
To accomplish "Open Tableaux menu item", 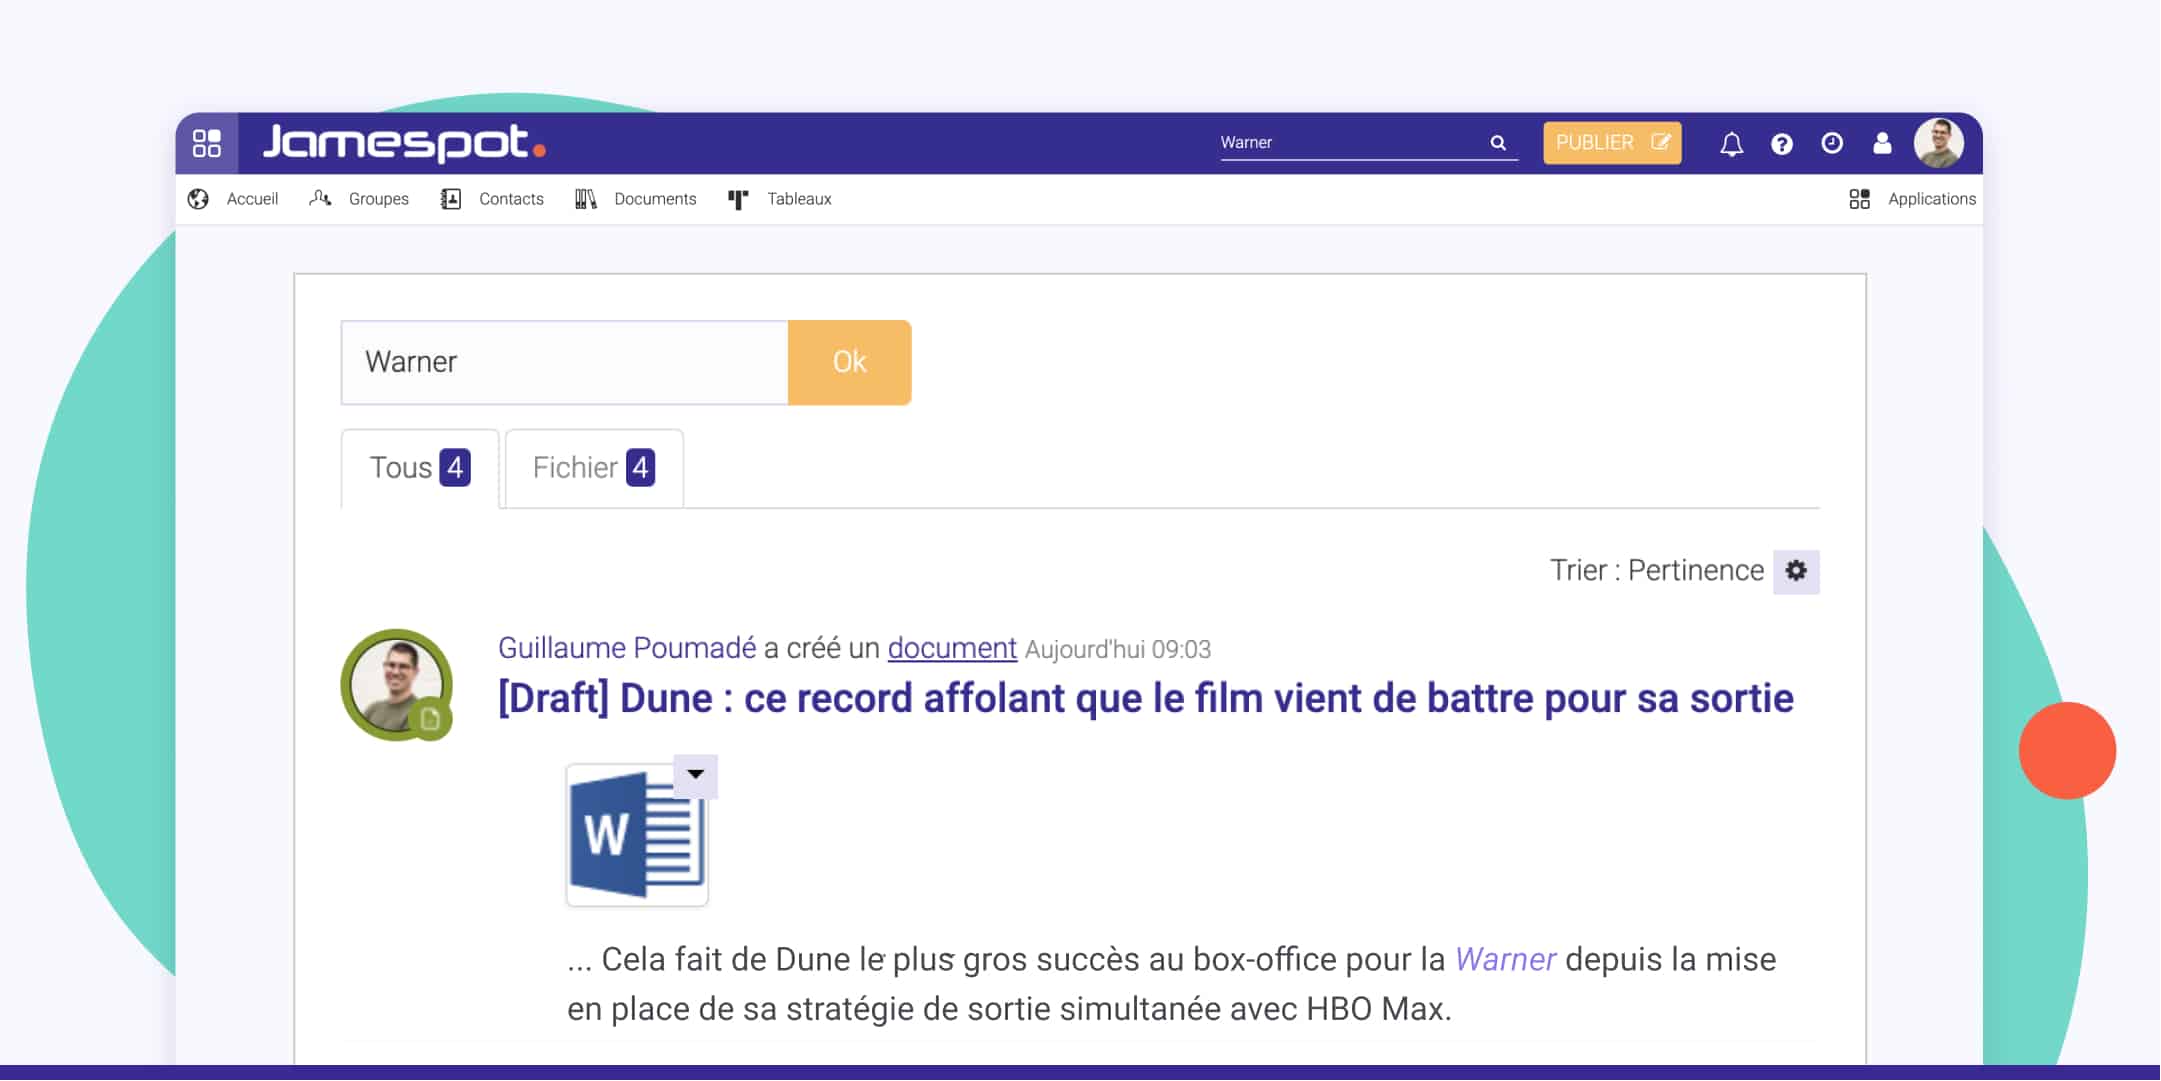I will click(x=799, y=199).
